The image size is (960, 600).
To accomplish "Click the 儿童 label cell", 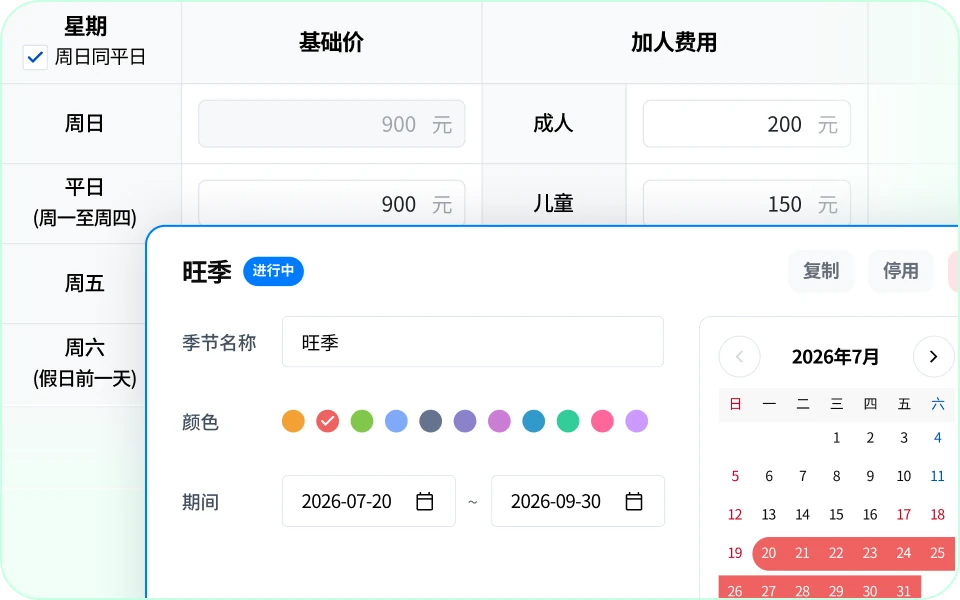I will 553,203.
